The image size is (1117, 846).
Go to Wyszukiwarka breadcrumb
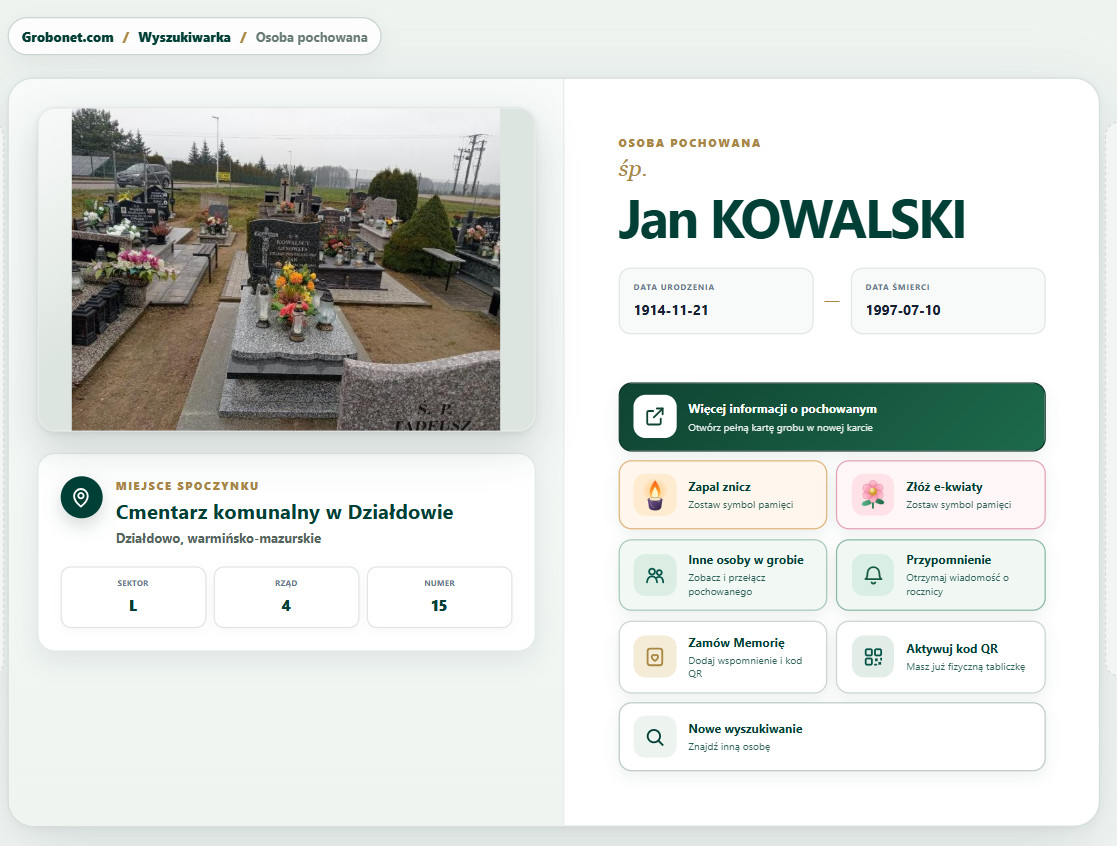pos(185,37)
